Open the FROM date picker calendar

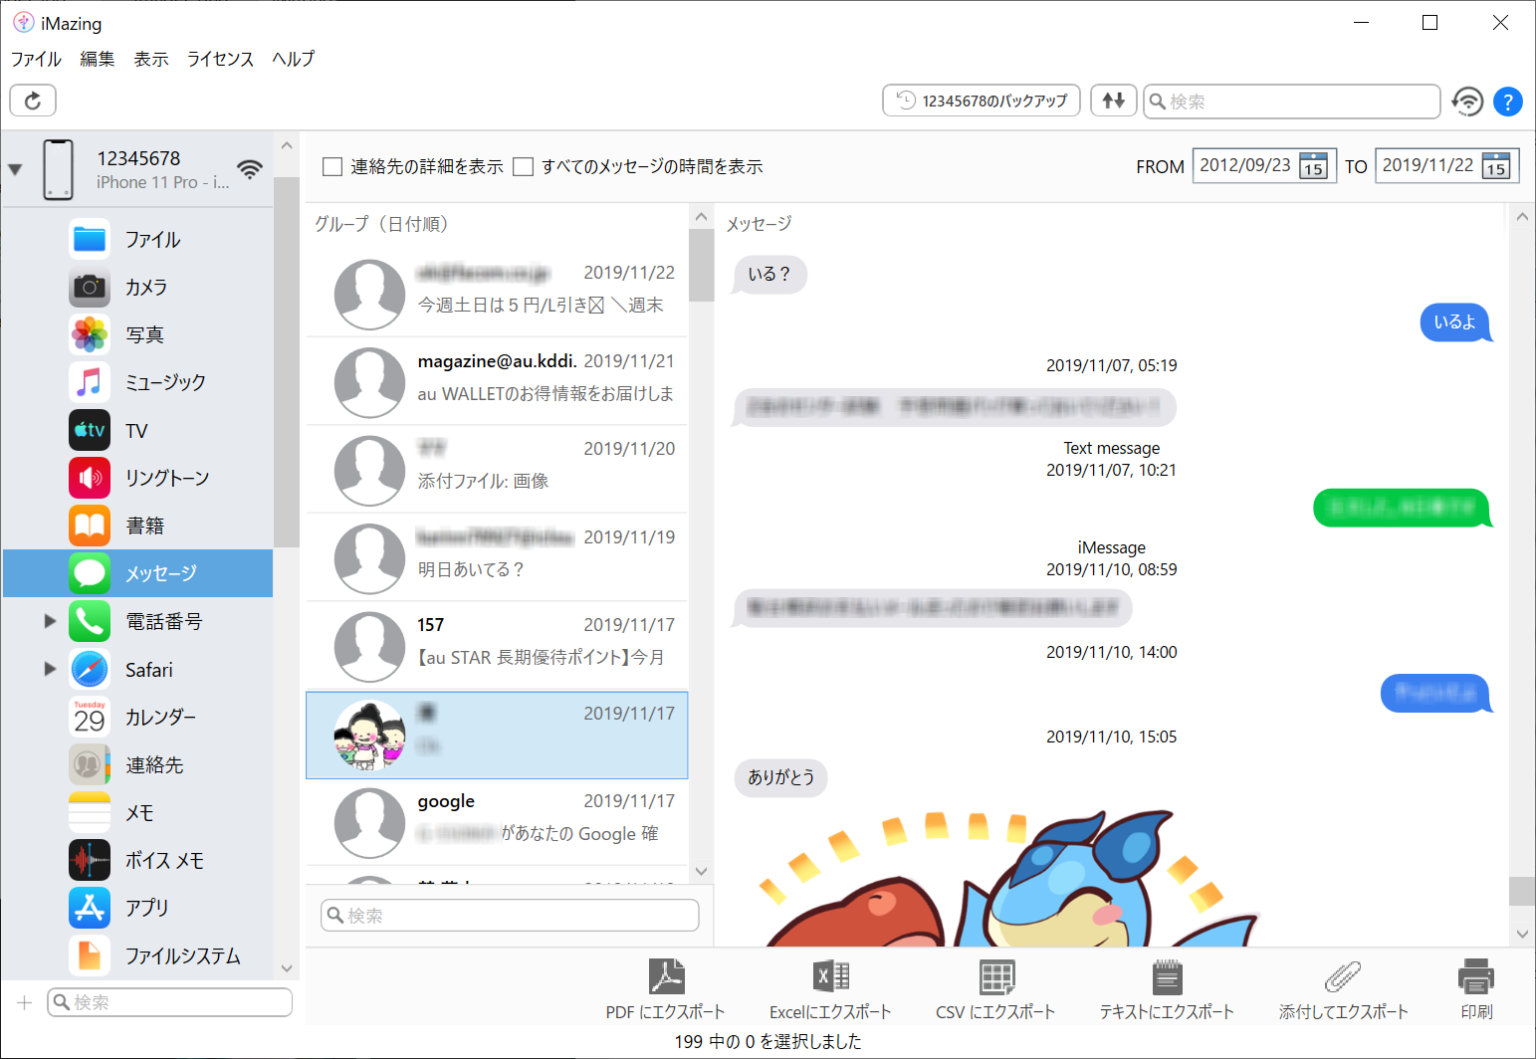point(1322,166)
